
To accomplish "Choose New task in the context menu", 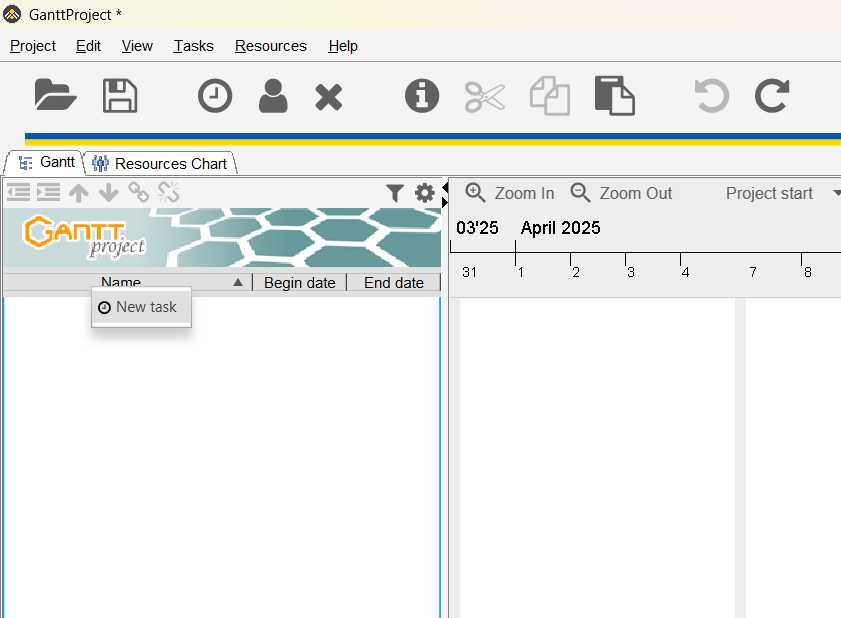I will click(141, 307).
